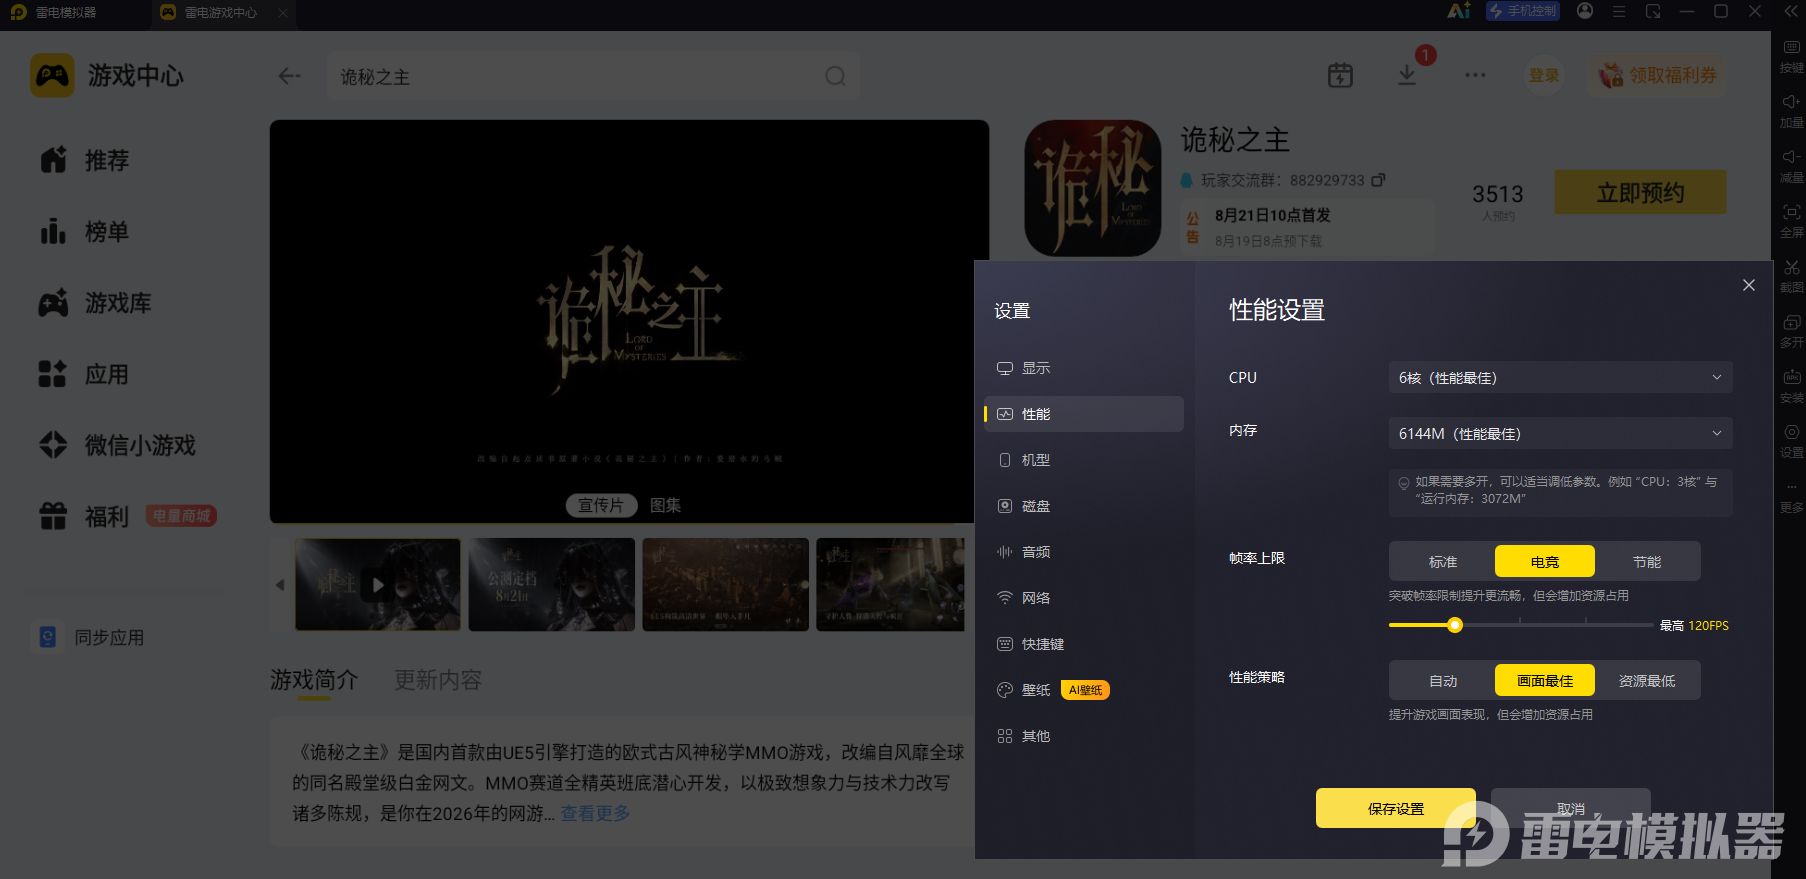Viewport: 1806px width, 879px height.
Task: Open 磁盘 settings category
Action: [x=1084, y=506]
